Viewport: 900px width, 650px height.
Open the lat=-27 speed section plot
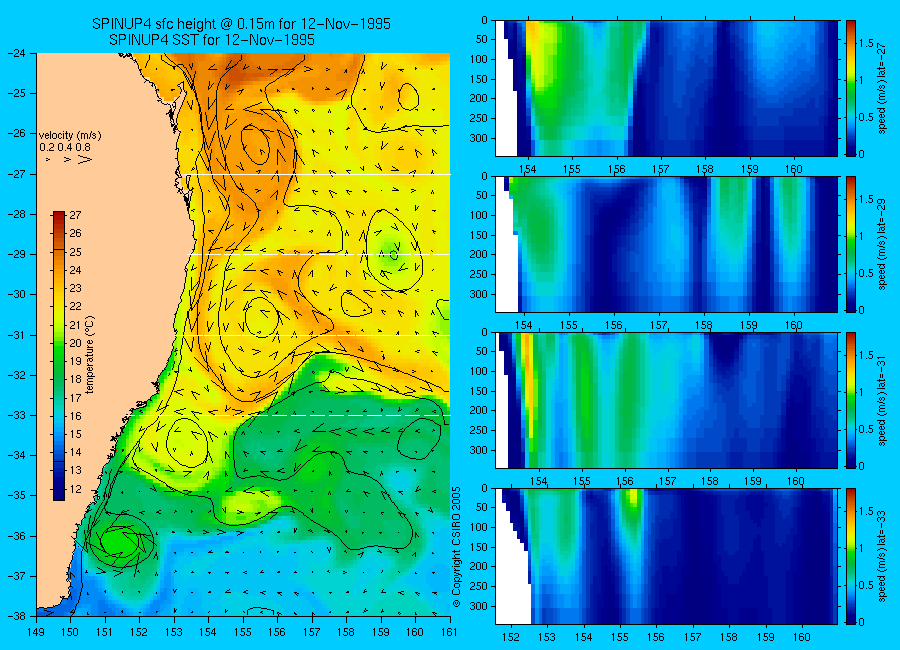pyautogui.click(x=666, y=88)
